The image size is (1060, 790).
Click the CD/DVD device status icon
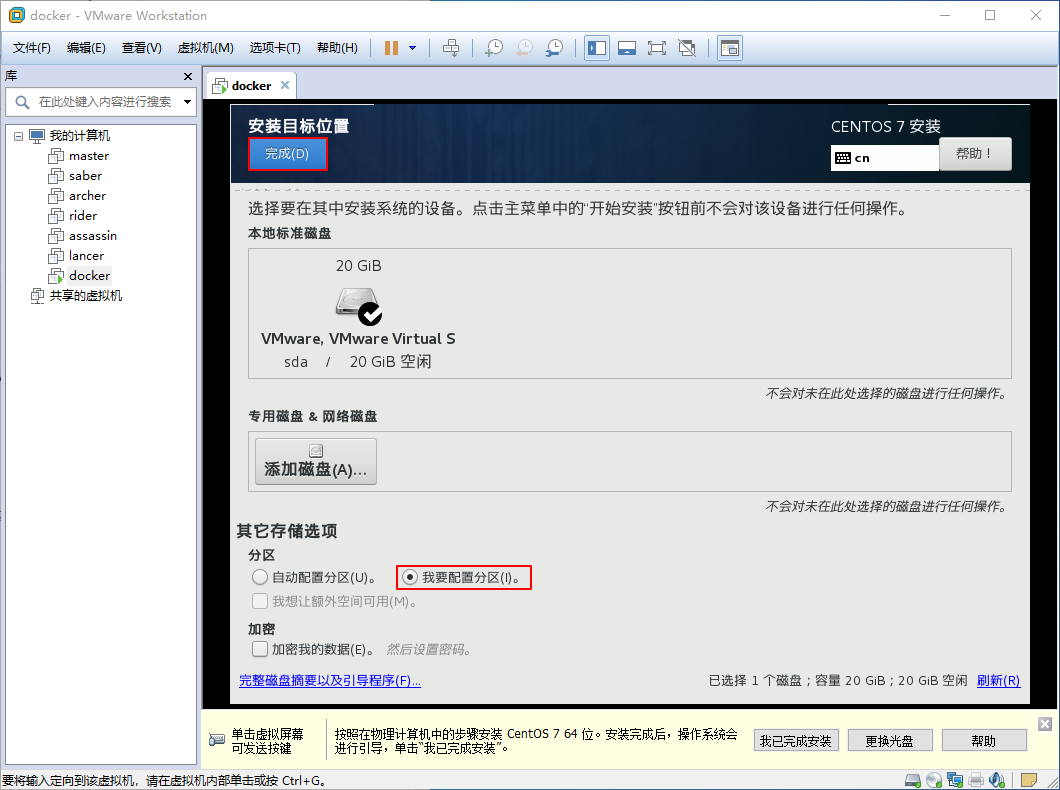point(933,780)
